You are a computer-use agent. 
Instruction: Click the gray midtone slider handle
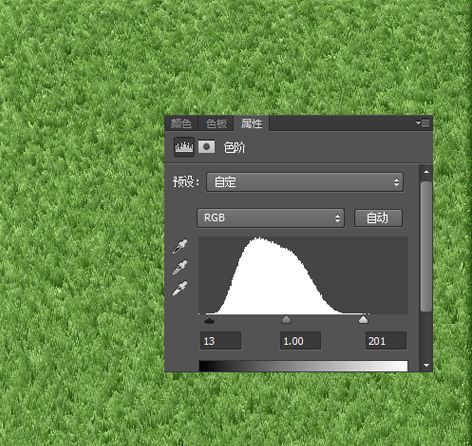[287, 320]
